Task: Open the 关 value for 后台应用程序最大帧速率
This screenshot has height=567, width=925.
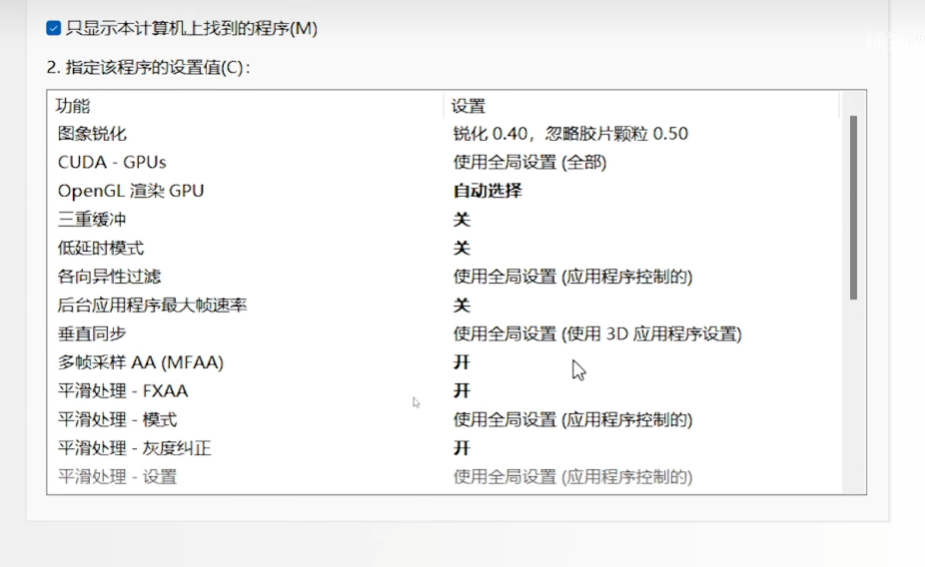Action: click(x=461, y=305)
